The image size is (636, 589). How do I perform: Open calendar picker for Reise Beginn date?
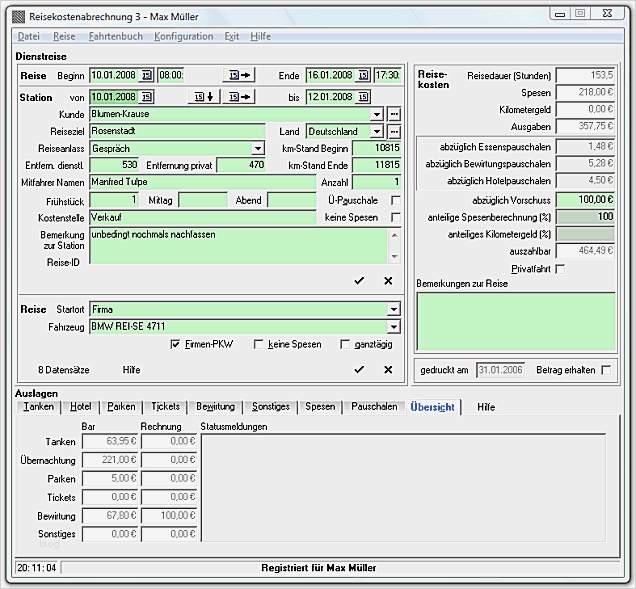pos(146,75)
